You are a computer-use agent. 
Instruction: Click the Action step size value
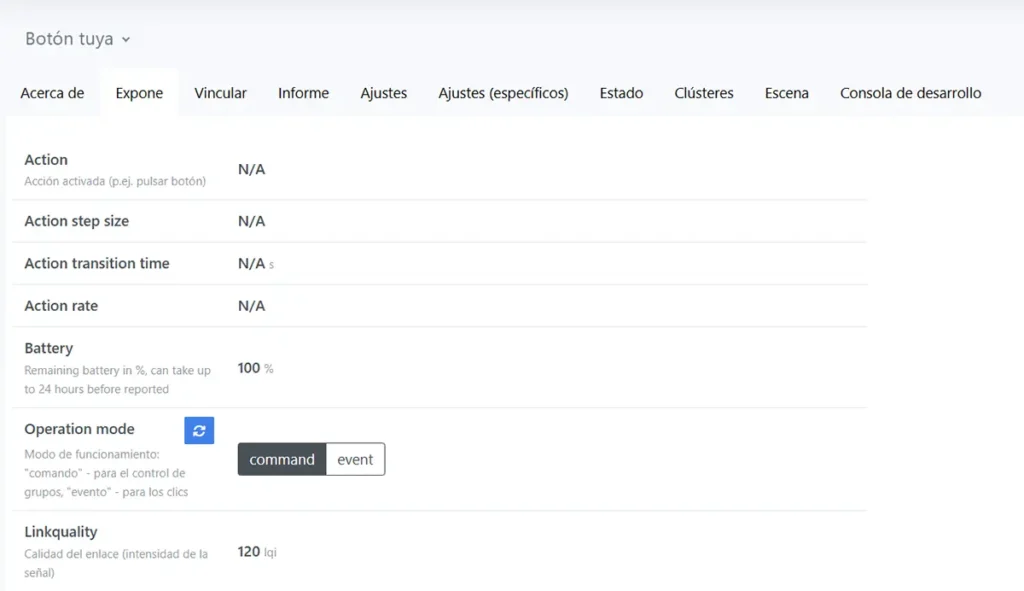coord(251,221)
